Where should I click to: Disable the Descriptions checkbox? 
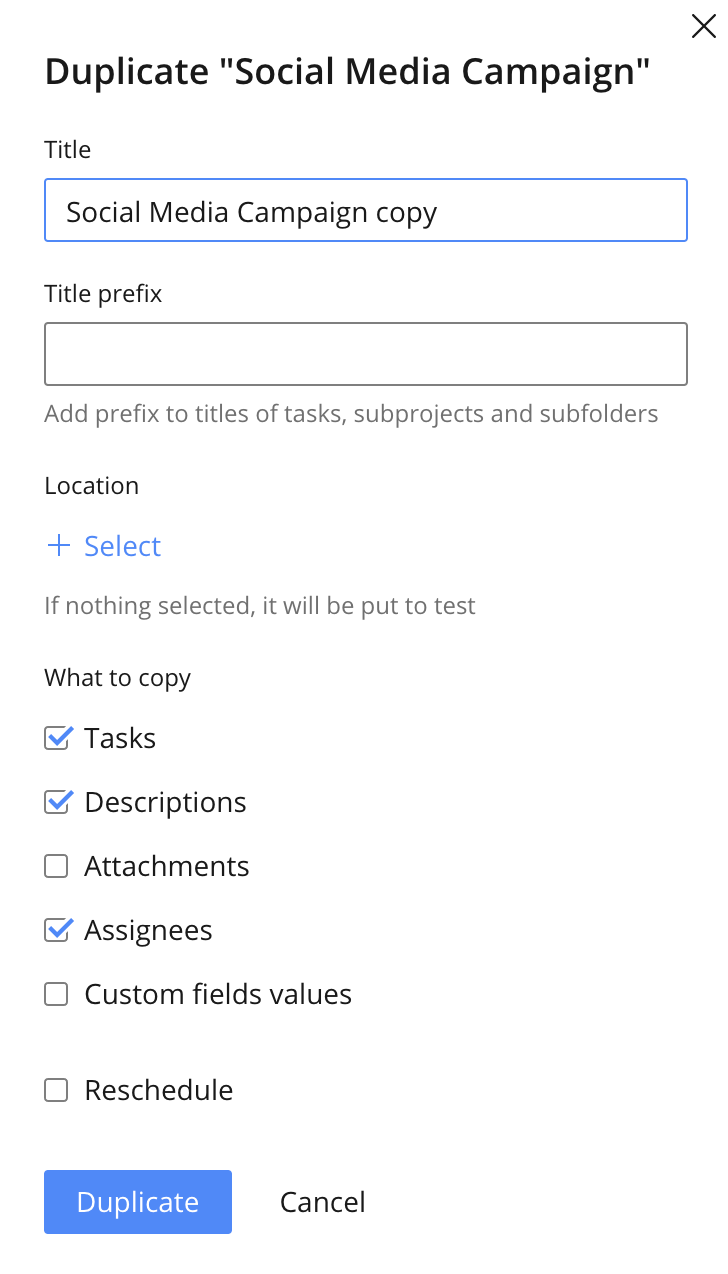point(57,802)
